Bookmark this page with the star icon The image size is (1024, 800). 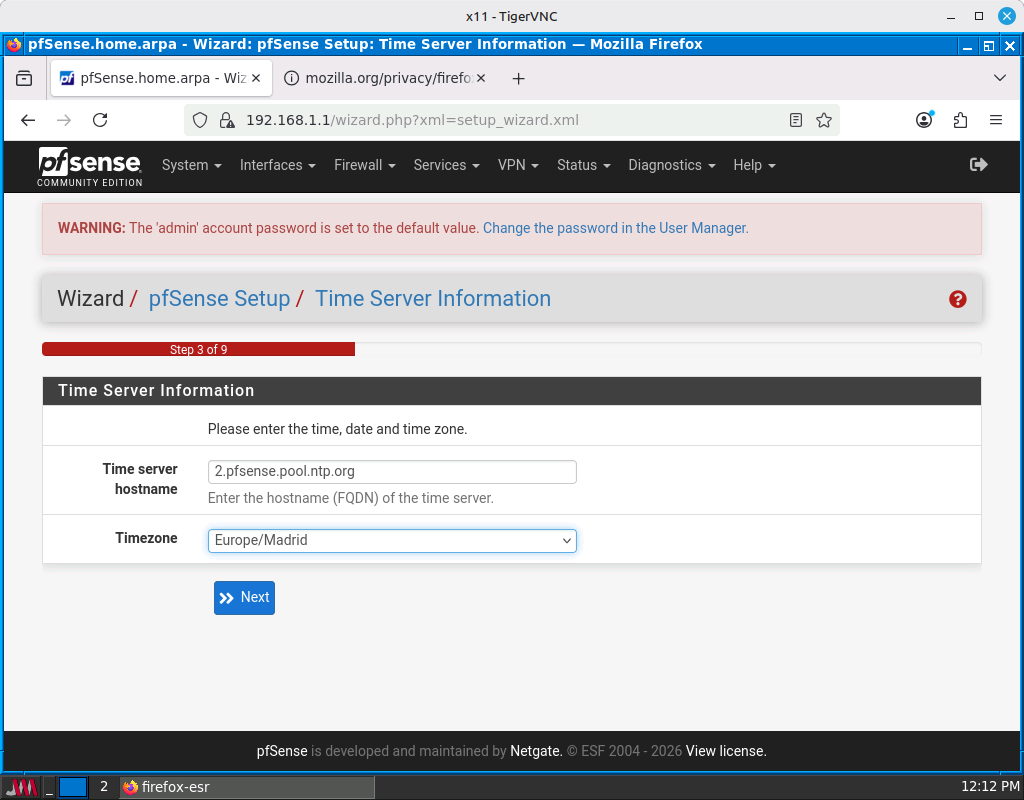(x=824, y=120)
